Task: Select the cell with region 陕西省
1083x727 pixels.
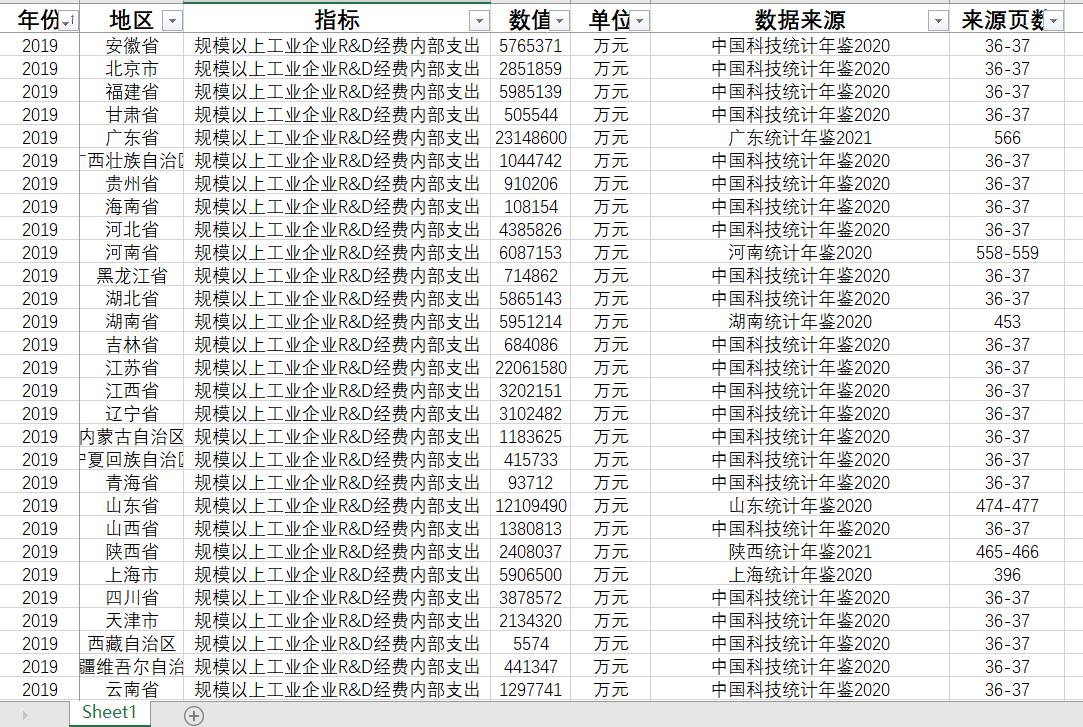Action: pyautogui.click(x=132, y=552)
